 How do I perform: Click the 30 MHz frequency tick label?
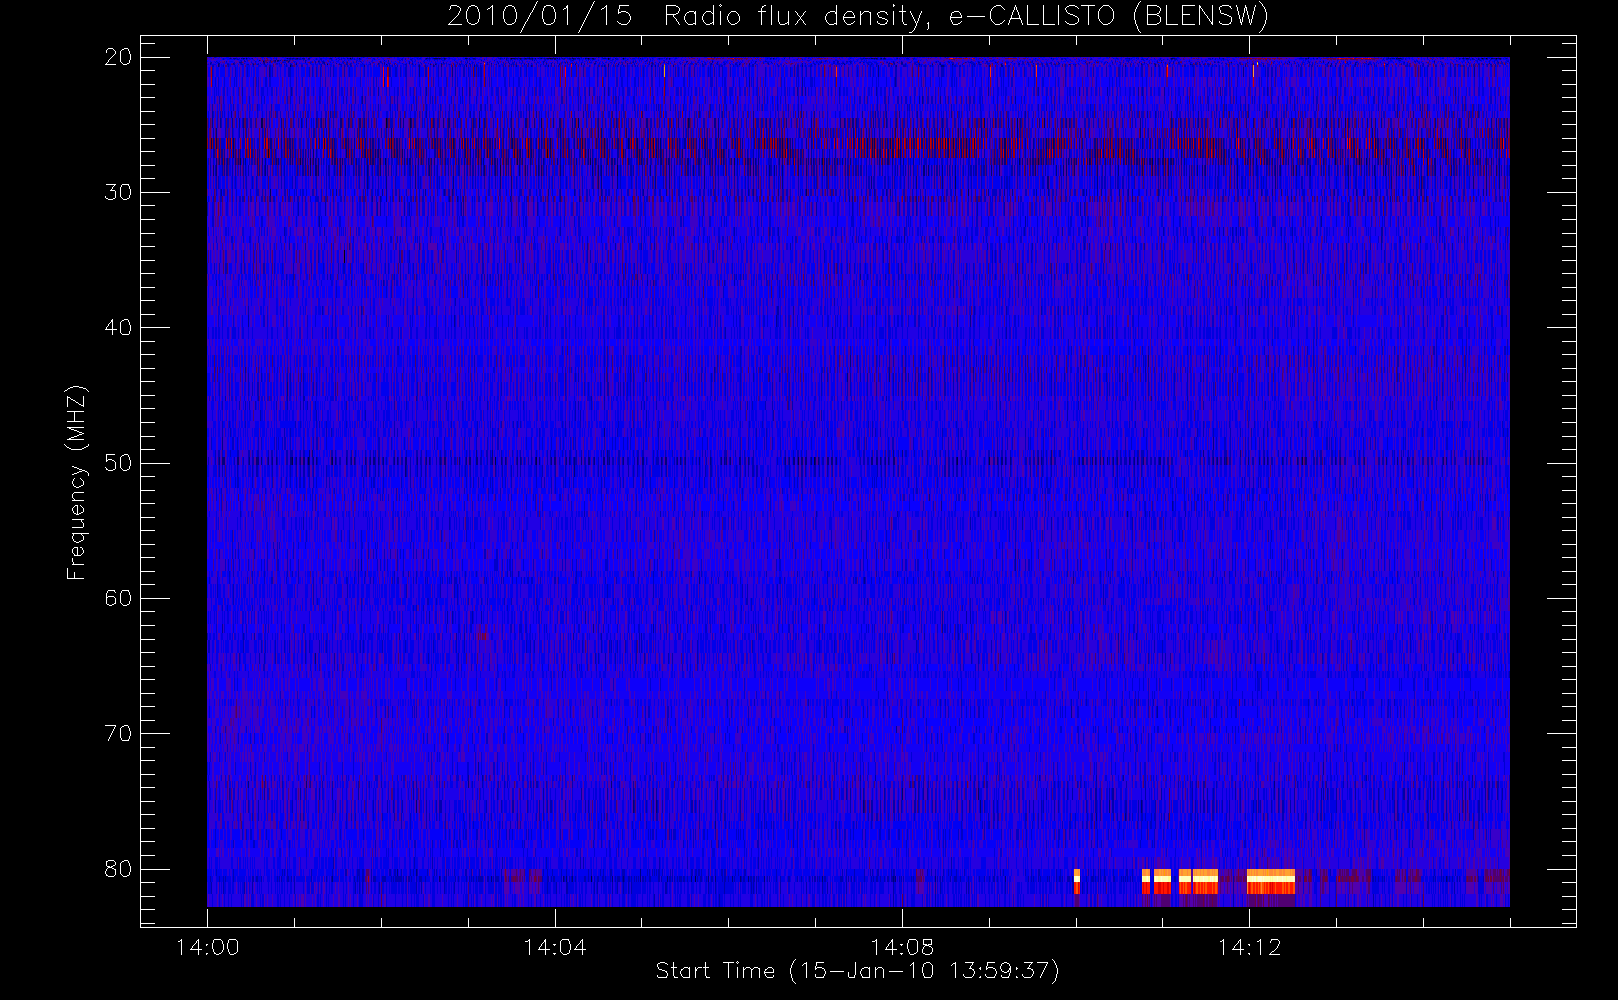118,192
